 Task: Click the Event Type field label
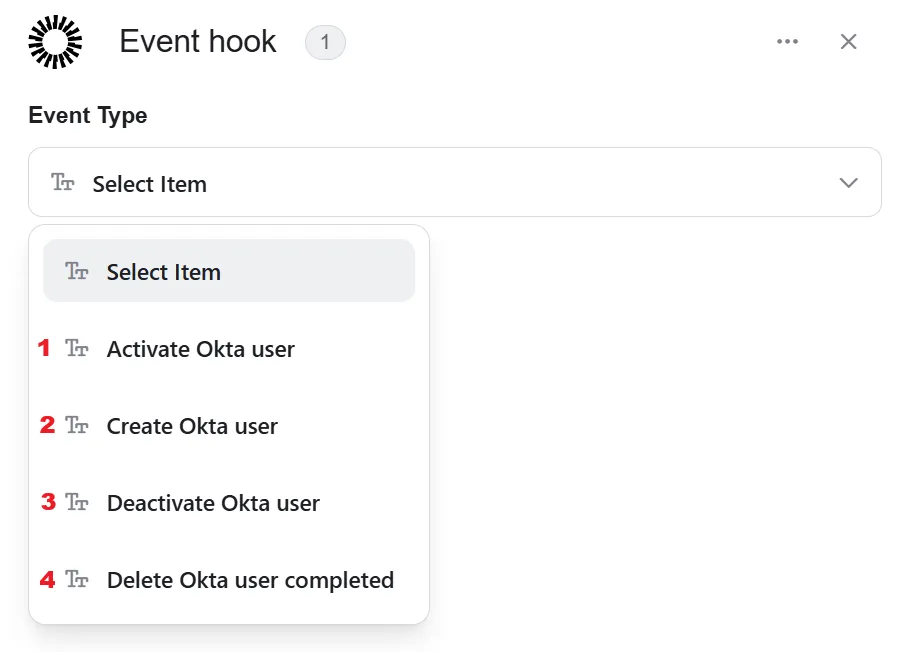[x=88, y=115]
